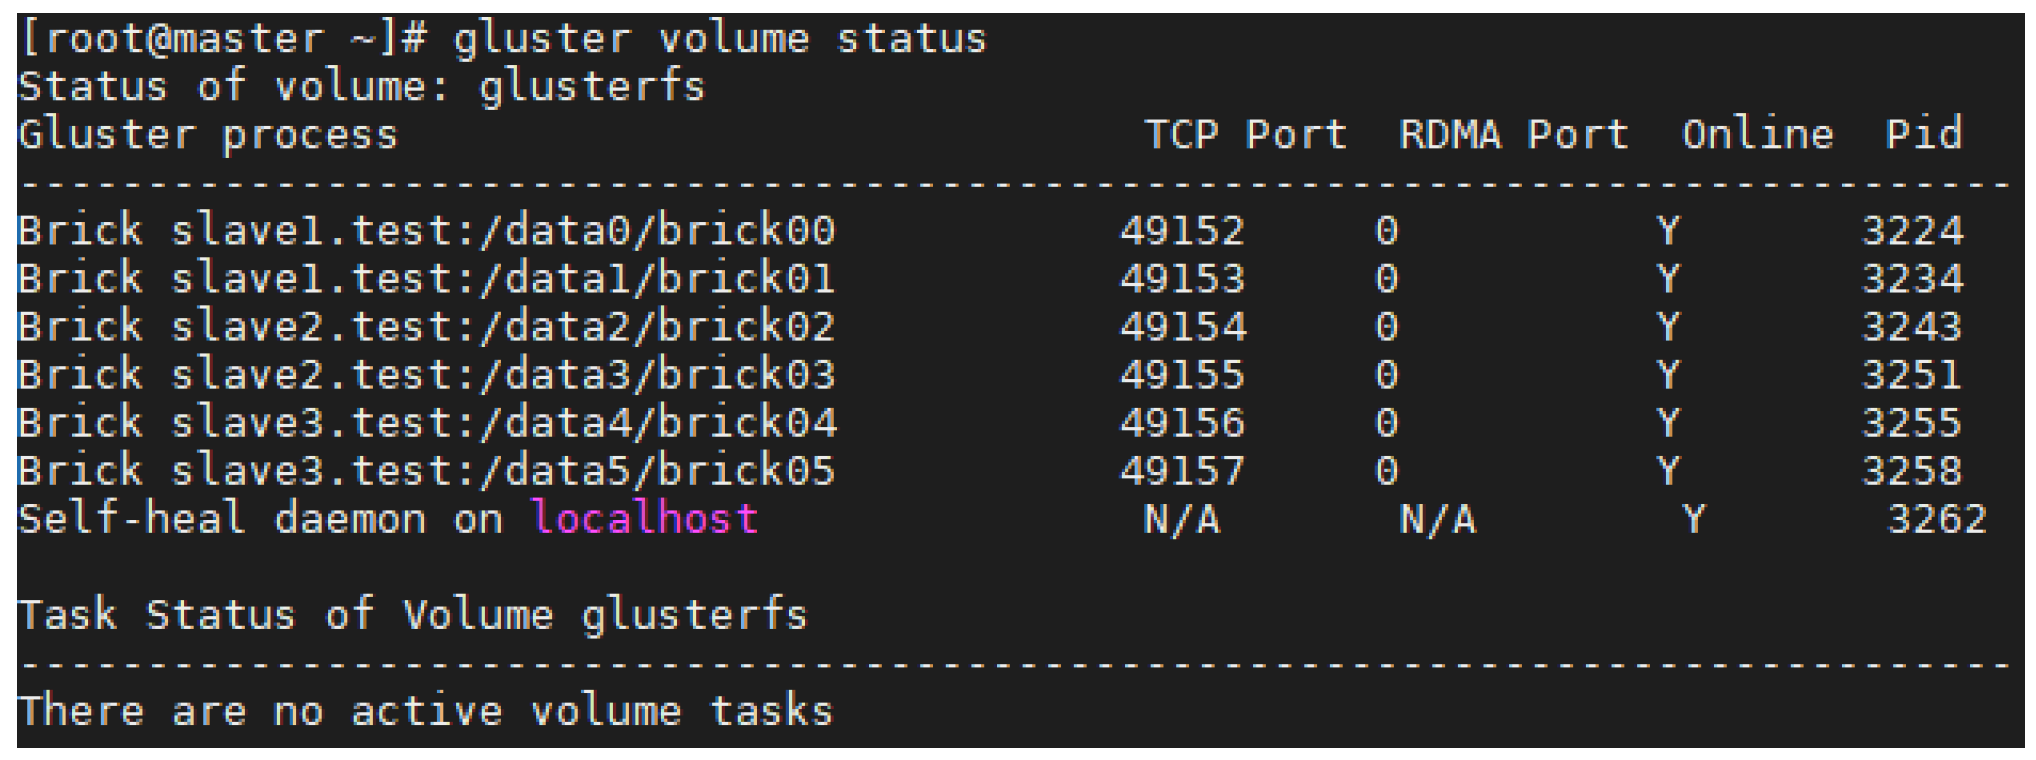Click TCP port value 49152
Image resolution: width=2036 pixels, height=760 pixels.
coord(1182,231)
